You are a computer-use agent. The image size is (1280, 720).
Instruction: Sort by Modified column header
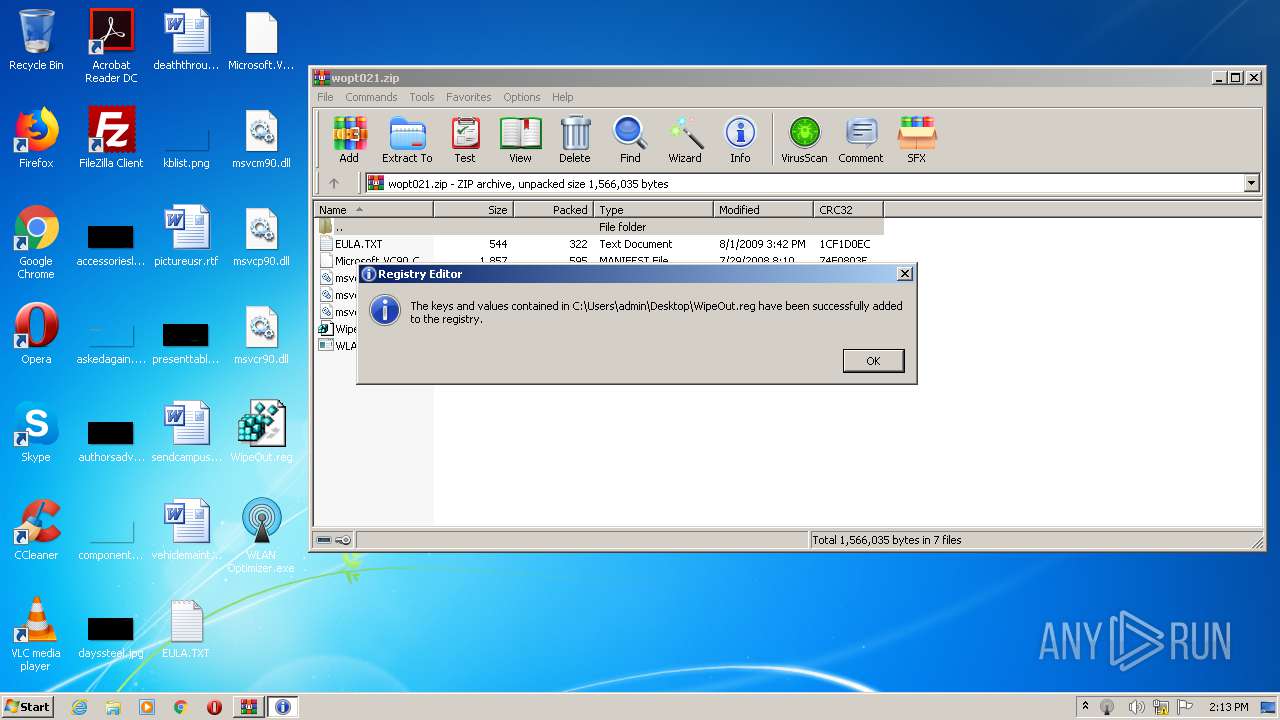pyautogui.click(x=764, y=210)
